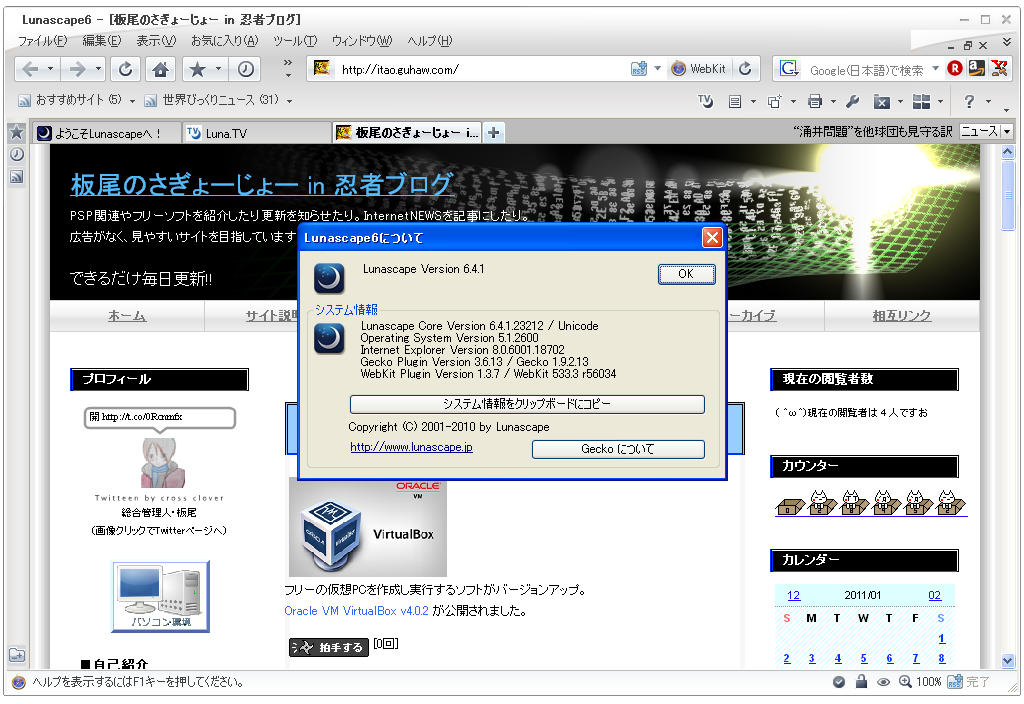Open the Luna.TV toolbar icon
This screenshot has height=704, width=1024.
click(705, 101)
